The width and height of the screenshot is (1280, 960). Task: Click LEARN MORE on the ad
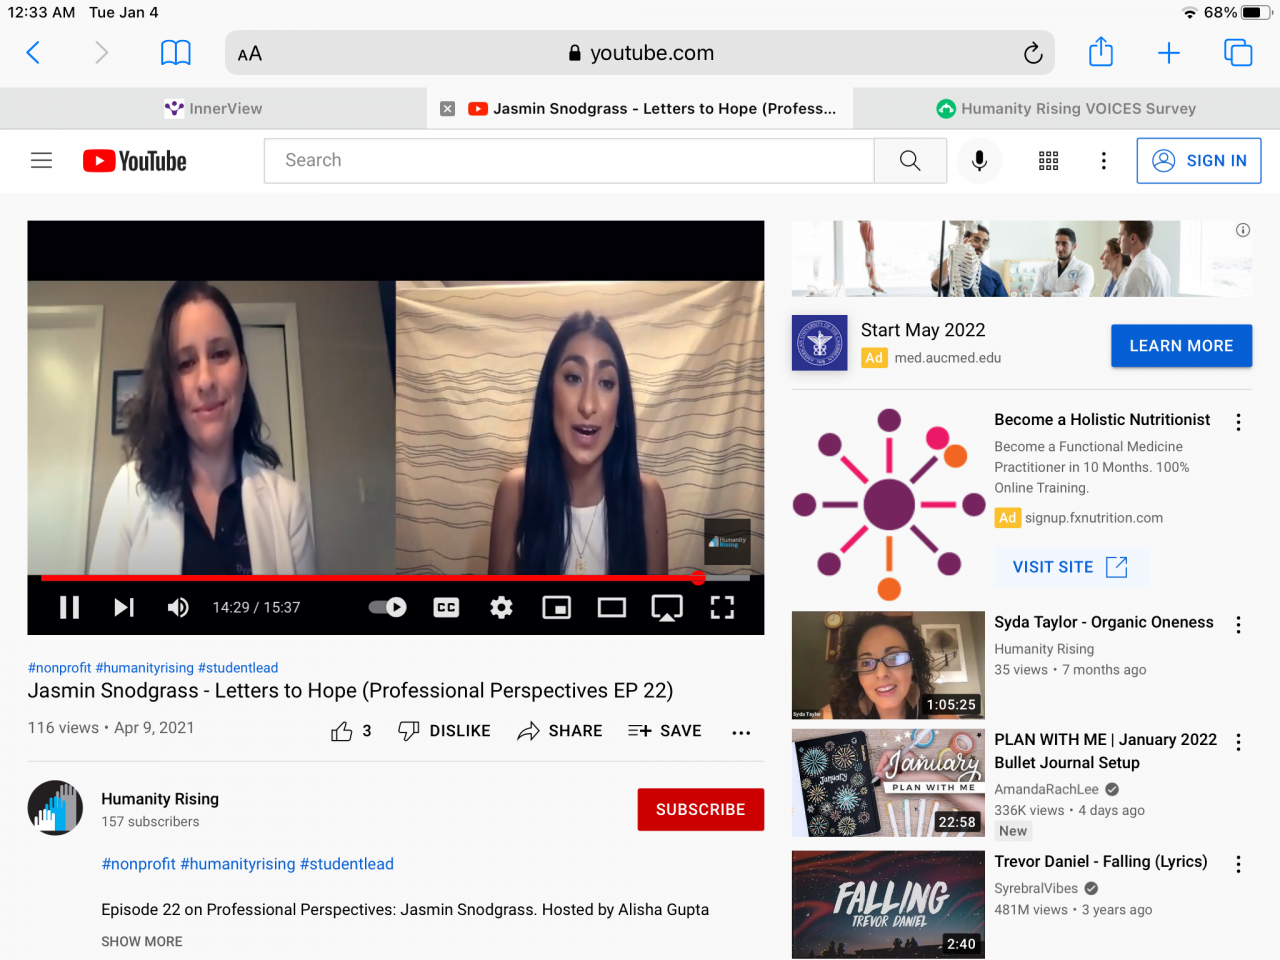(x=1181, y=346)
